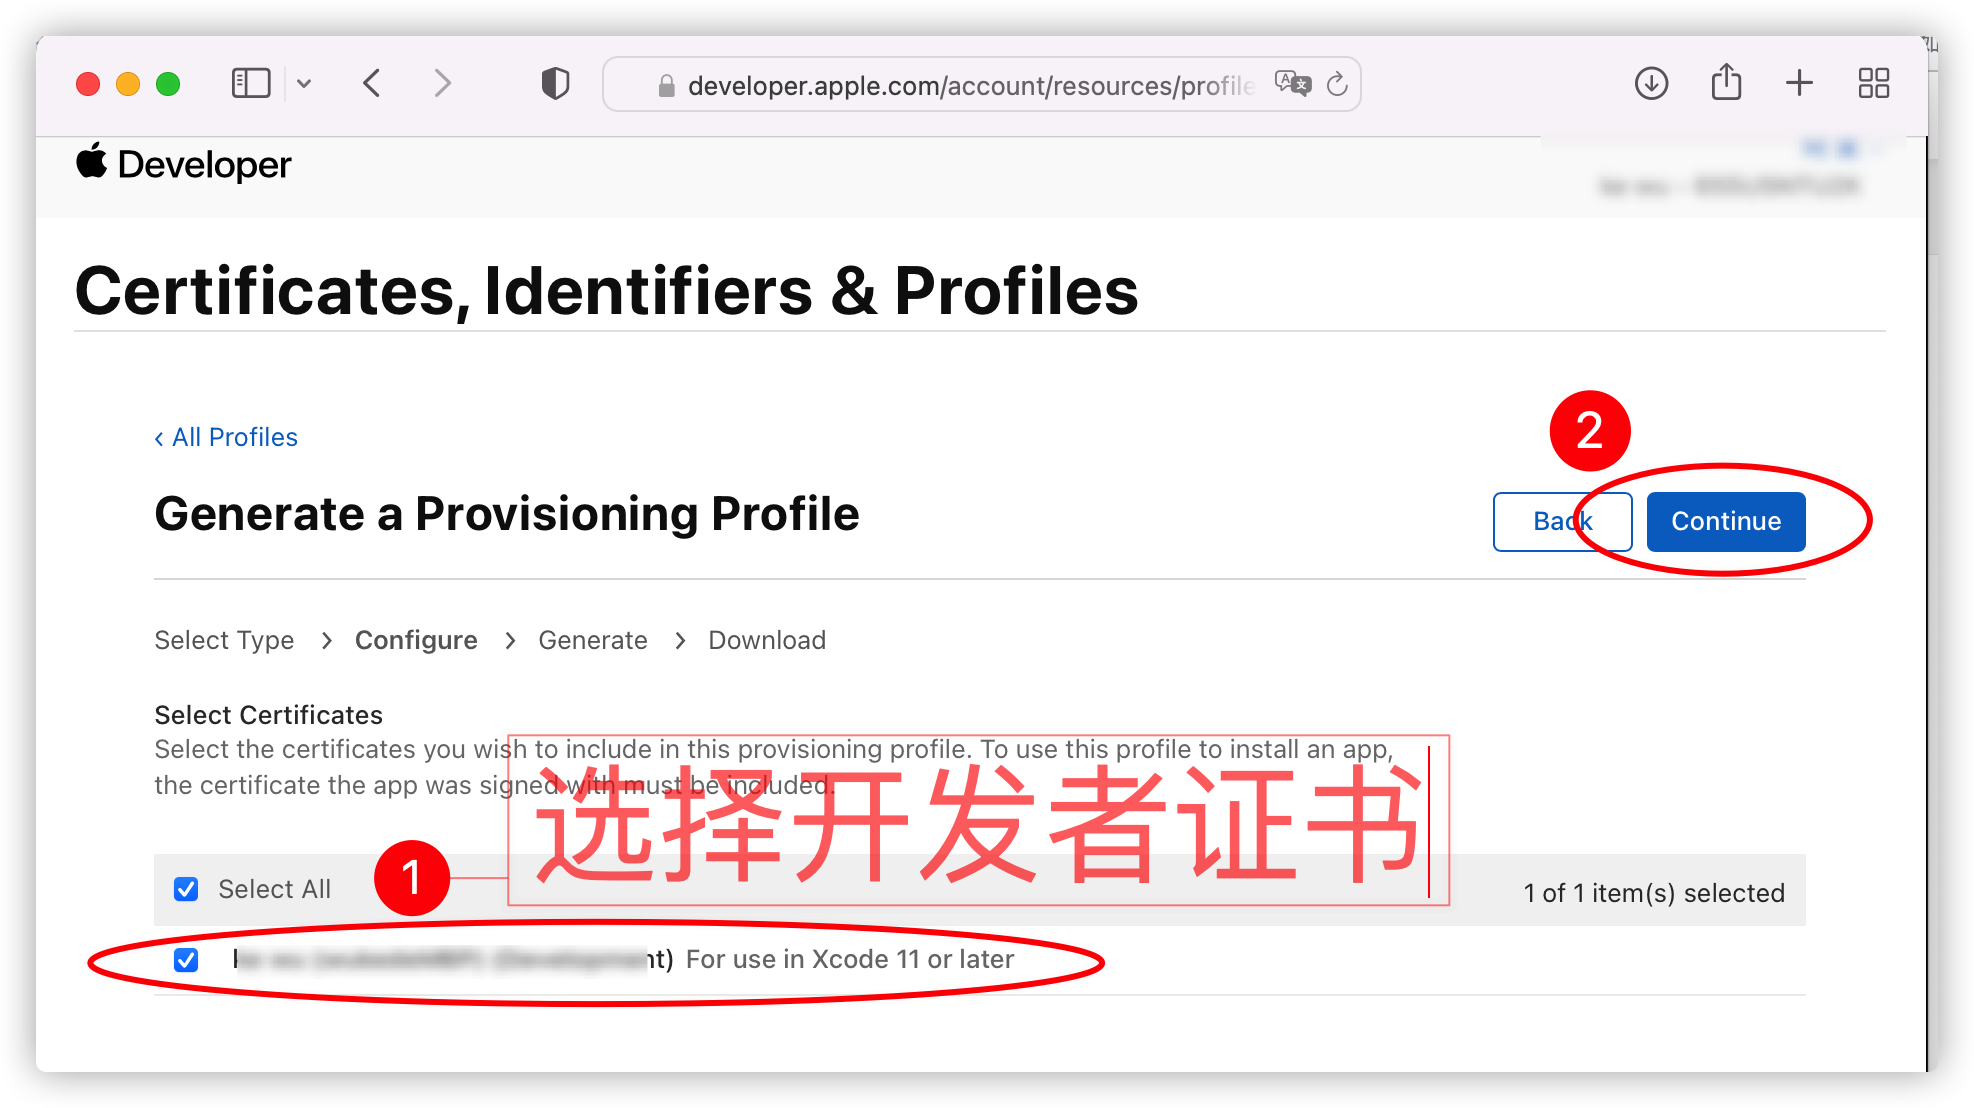The height and width of the screenshot is (1108, 1974).
Task: Open the Share icon in toolbar
Action: tap(1726, 82)
